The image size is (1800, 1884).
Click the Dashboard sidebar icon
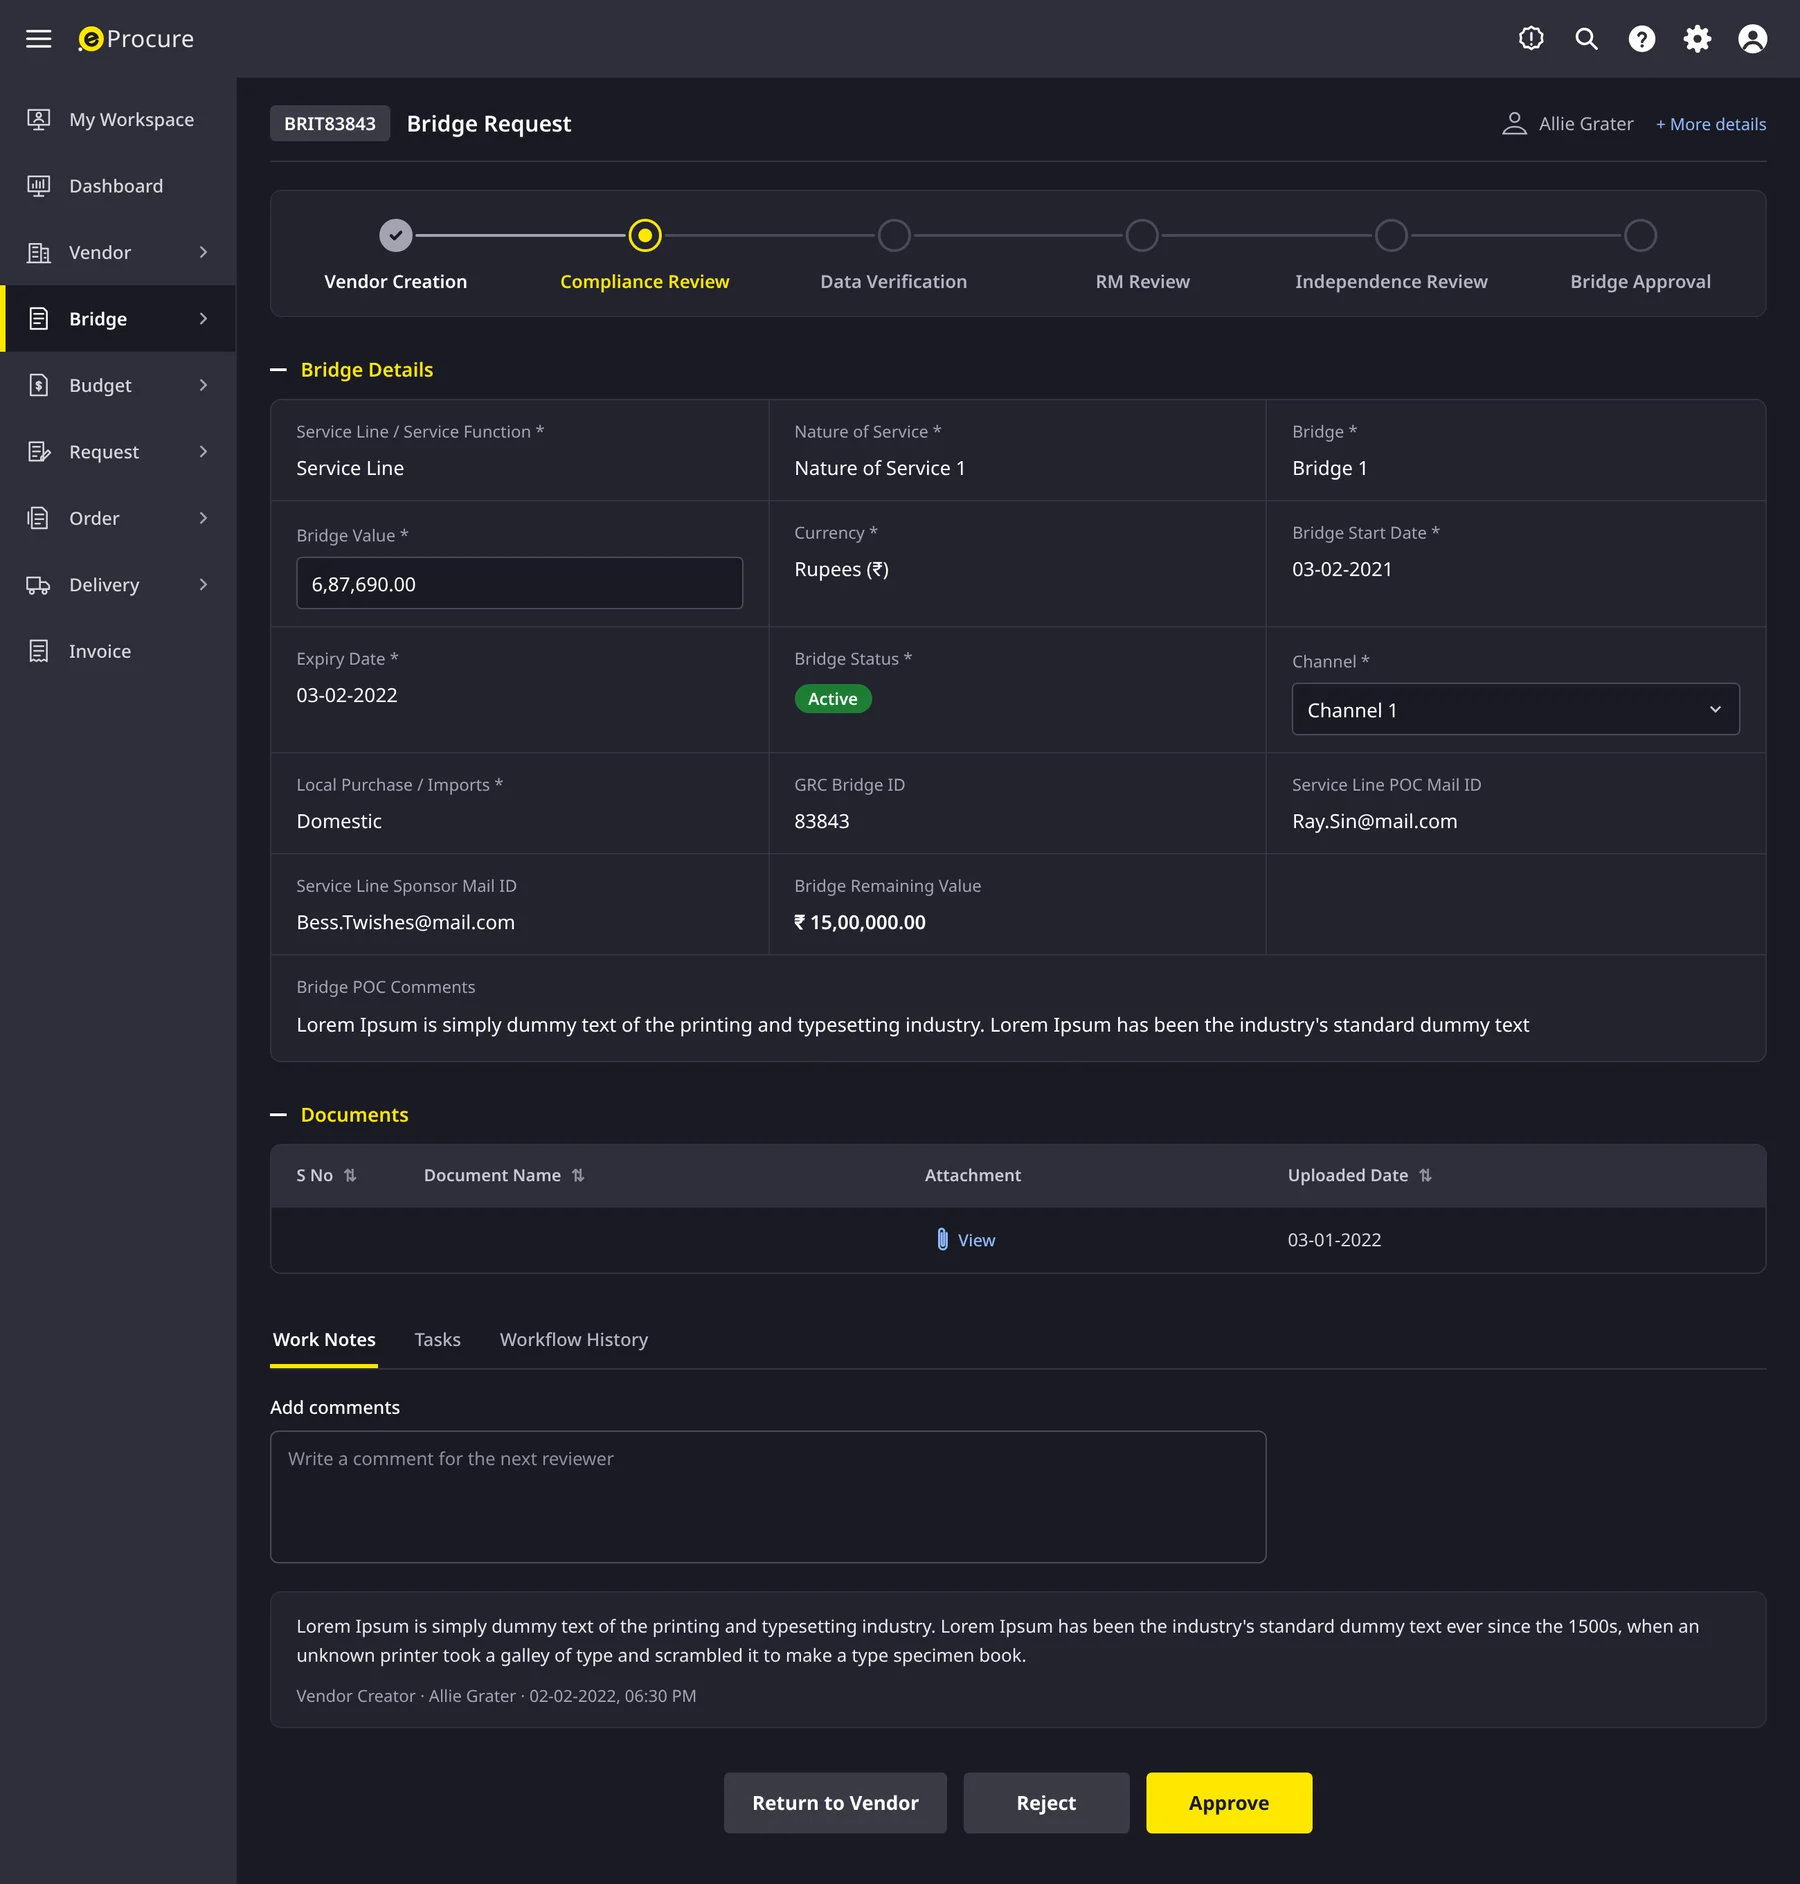pos(38,186)
